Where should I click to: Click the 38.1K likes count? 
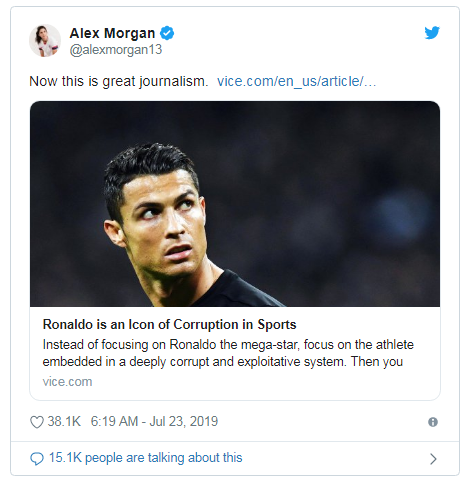(64, 421)
